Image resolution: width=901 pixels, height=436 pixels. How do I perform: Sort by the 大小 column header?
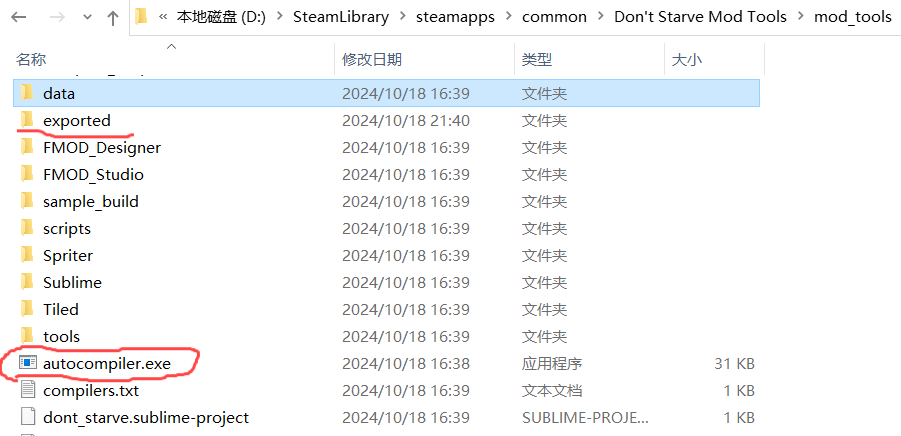686,60
